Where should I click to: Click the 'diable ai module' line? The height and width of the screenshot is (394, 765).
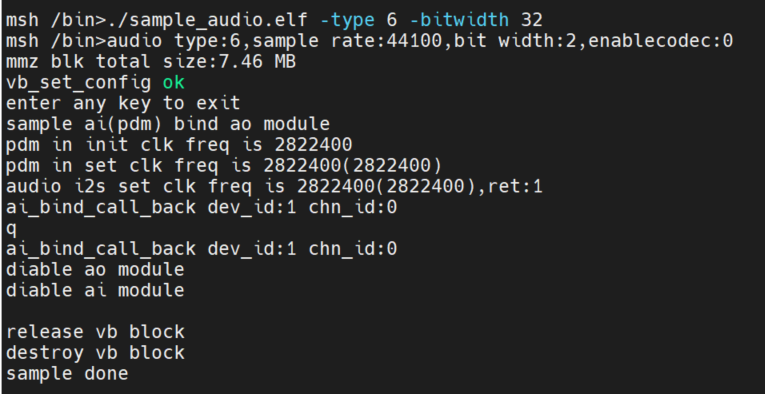pyautogui.click(x=95, y=290)
